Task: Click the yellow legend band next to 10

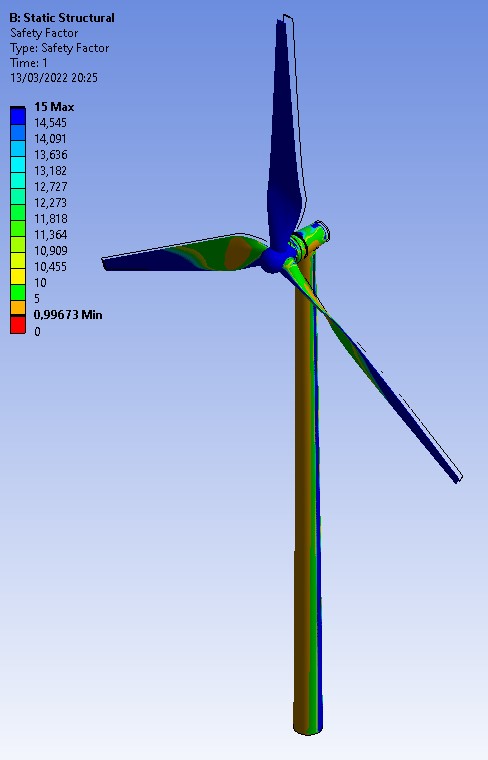Action: [18, 276]
